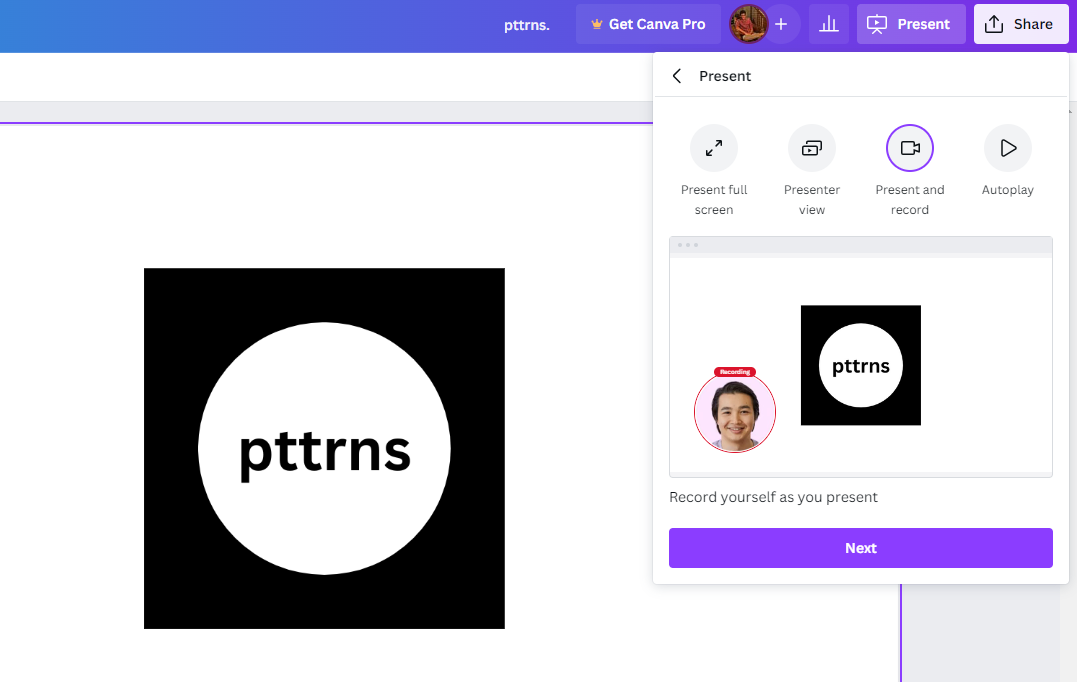This screenshot has width=1077, height=682.
Task: Choose the Presenter view icon
Action: point(812,148)
